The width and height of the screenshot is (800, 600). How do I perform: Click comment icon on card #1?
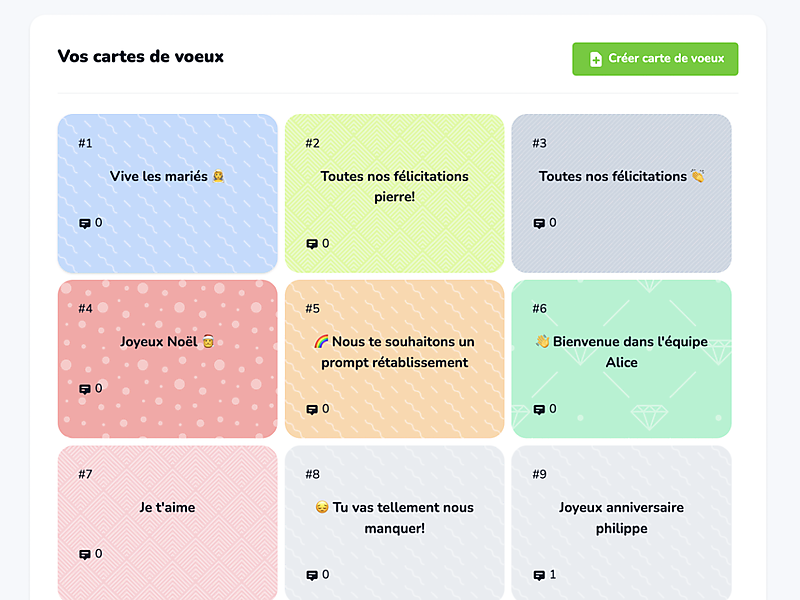pyautogui.click(x=85, y=223)
